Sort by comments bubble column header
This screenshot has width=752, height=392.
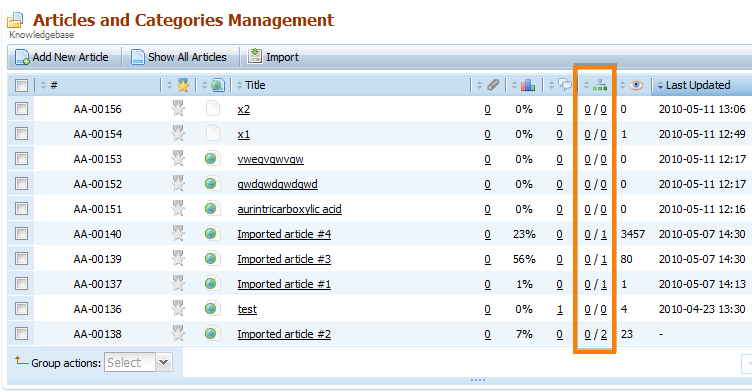click(565, 85)
